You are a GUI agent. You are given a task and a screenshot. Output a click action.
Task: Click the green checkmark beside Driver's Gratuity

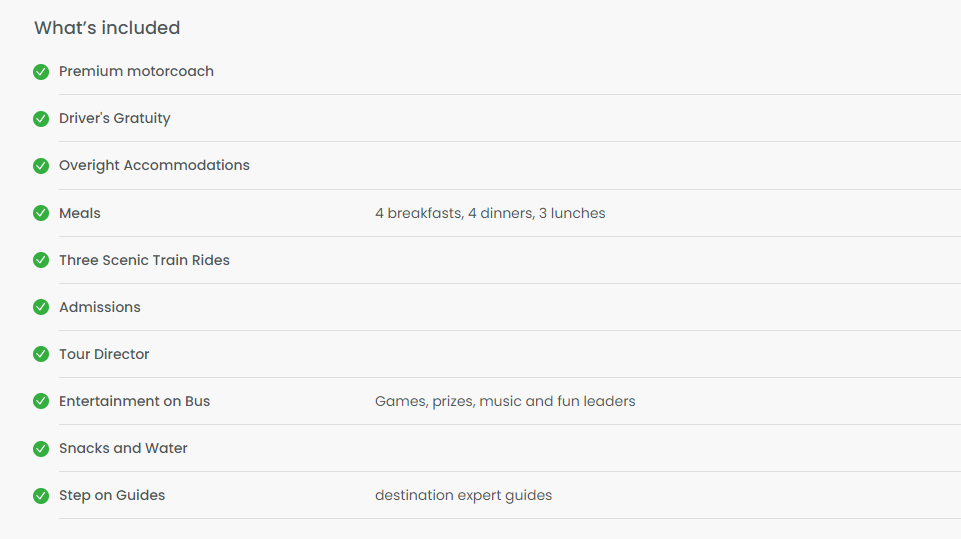tap(41, 119)
